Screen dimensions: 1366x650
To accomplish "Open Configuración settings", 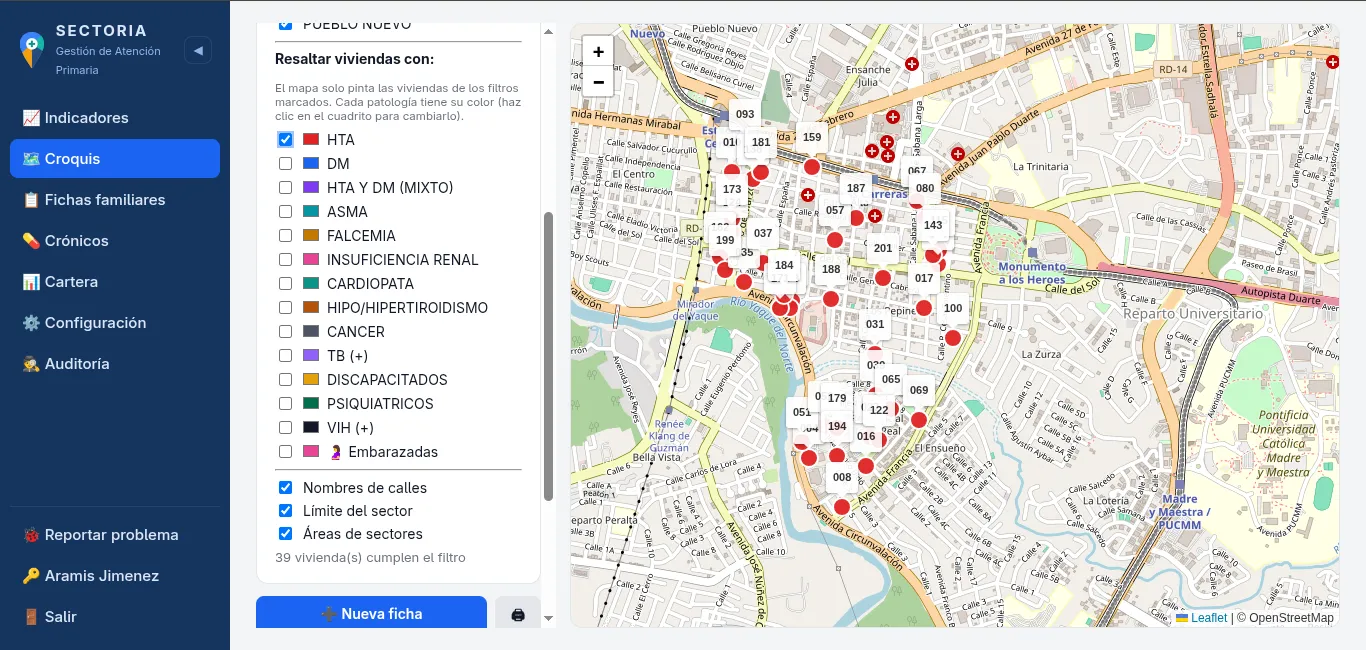I will click(x=115, y=323).
